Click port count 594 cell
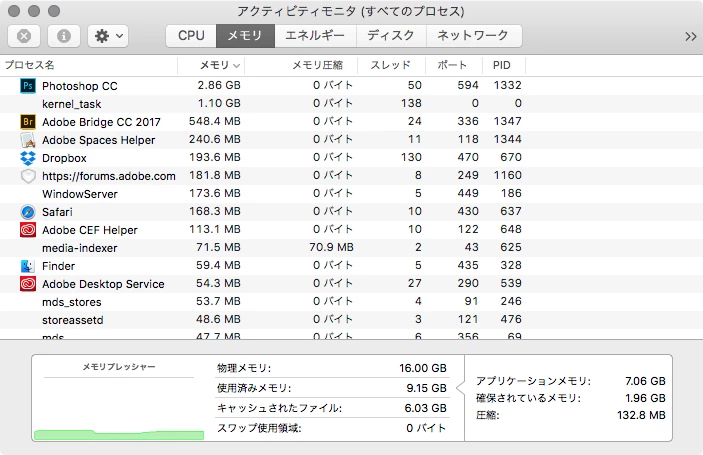703x455 pixels. click(x=468, y=85)
